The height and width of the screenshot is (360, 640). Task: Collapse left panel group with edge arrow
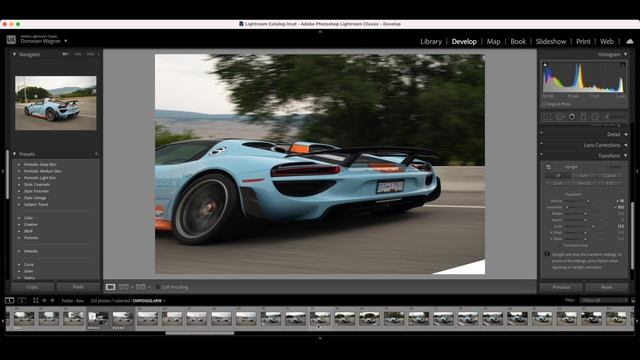[x=2, y=171]
